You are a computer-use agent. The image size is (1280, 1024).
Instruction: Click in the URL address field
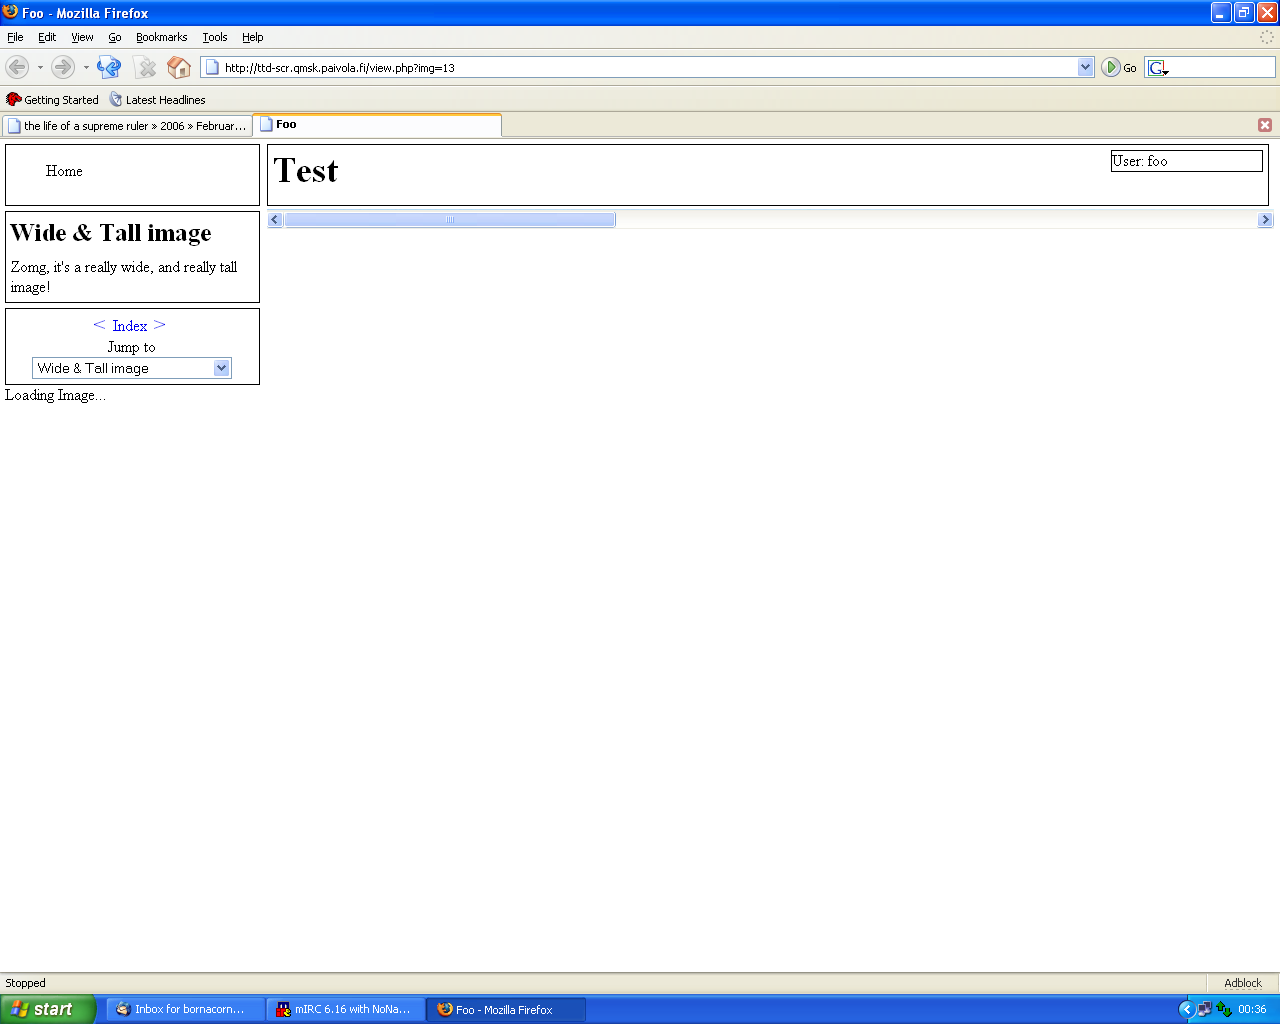pos(640,68)
